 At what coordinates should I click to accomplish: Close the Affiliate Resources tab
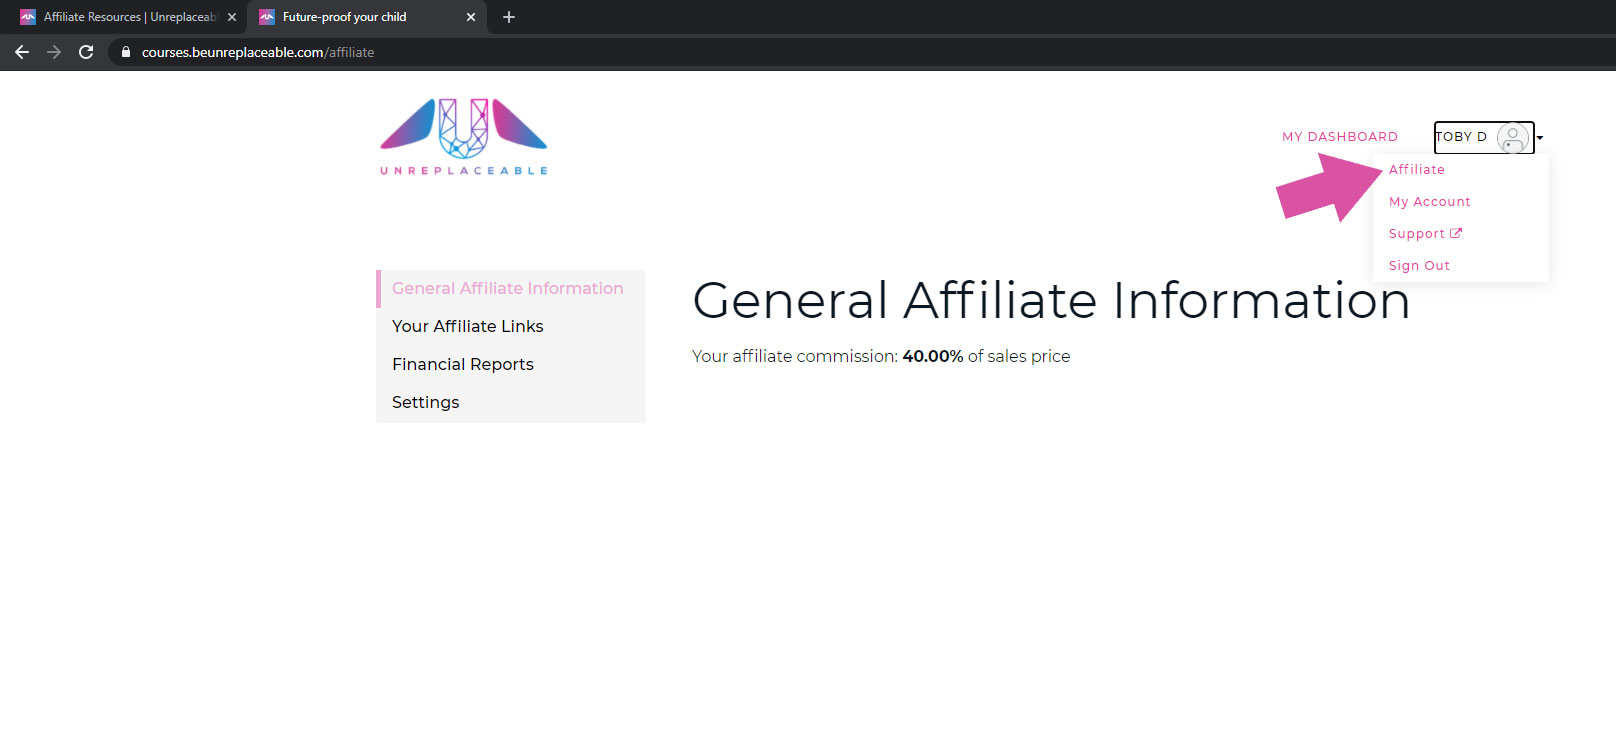(232, 17)
